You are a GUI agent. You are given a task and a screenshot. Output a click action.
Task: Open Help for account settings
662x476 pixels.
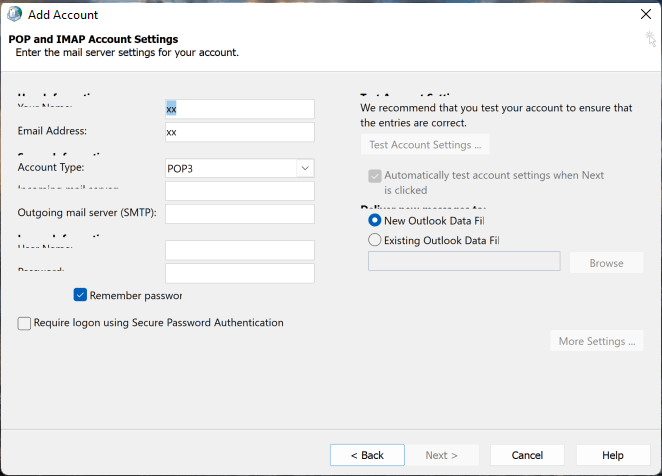tap(613, 455)
